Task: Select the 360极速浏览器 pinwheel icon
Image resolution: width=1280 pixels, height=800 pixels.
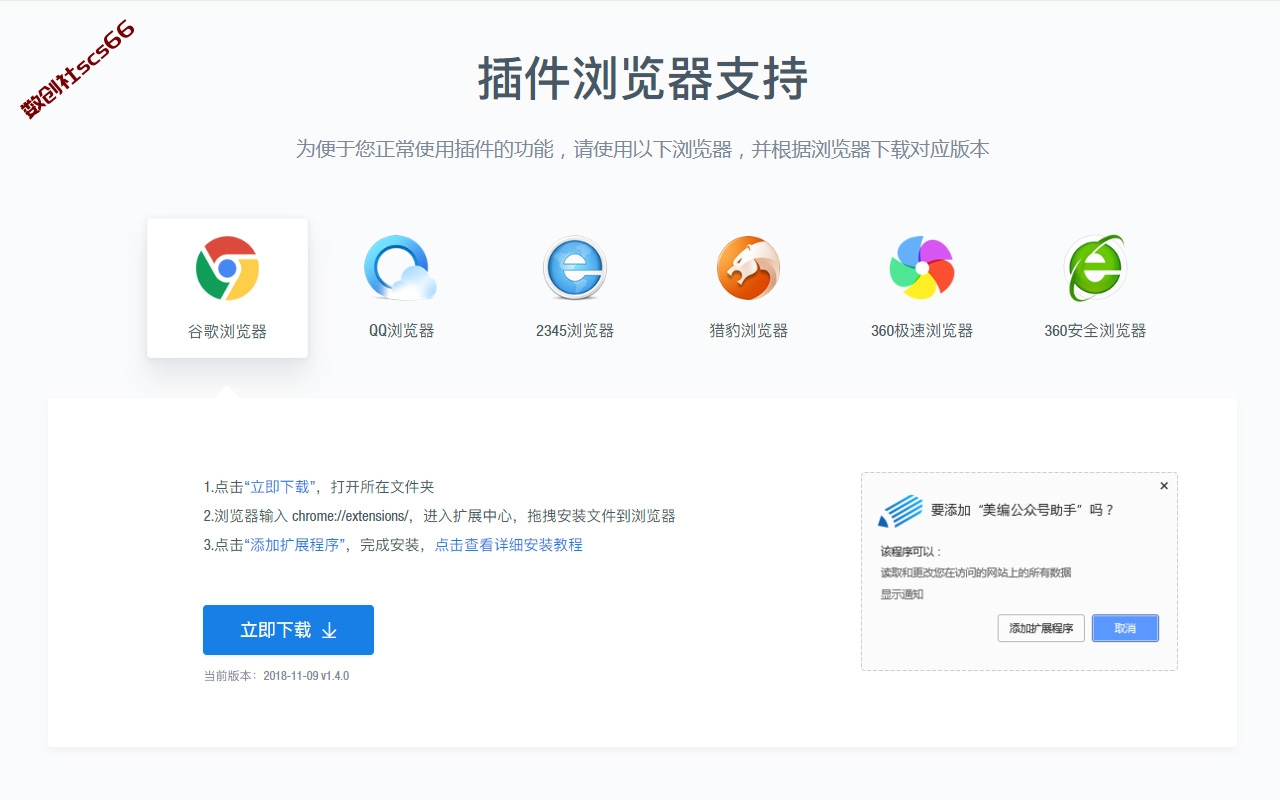Action: tap(922, 268)
